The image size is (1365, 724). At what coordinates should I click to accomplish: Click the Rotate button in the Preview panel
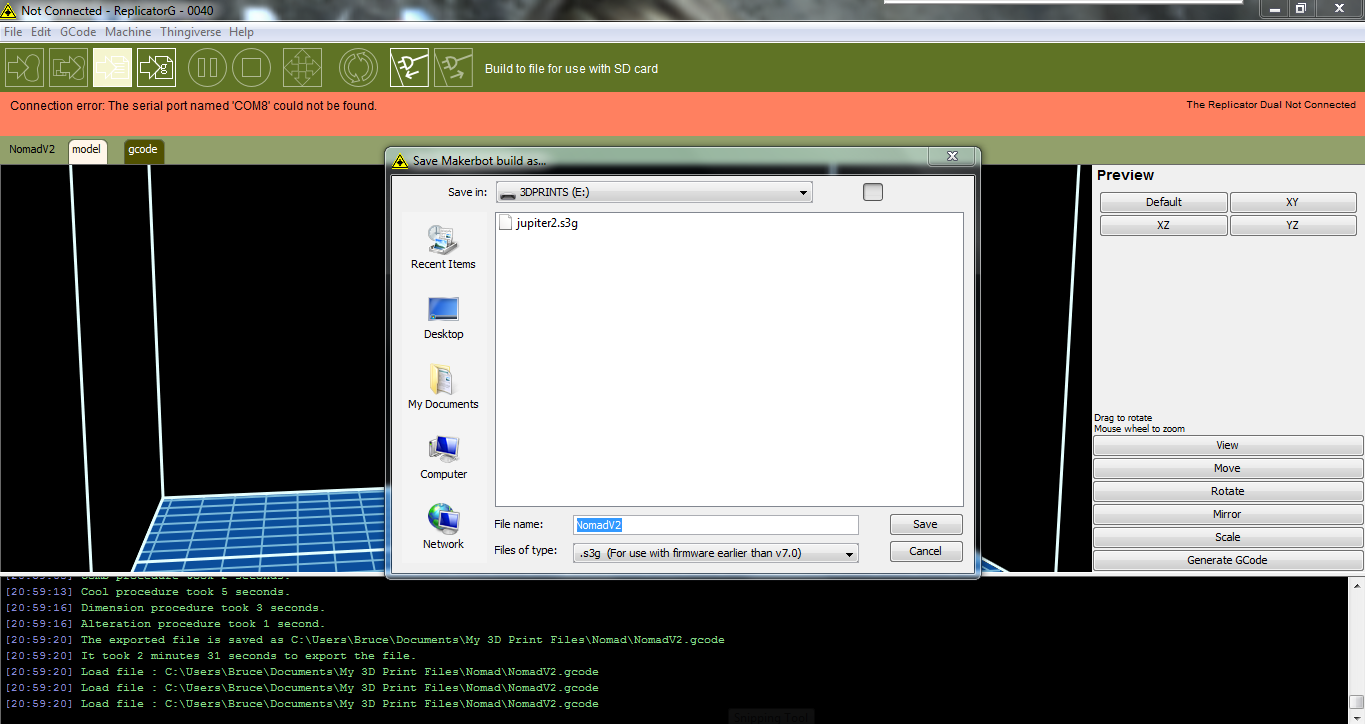[1228, 491]
